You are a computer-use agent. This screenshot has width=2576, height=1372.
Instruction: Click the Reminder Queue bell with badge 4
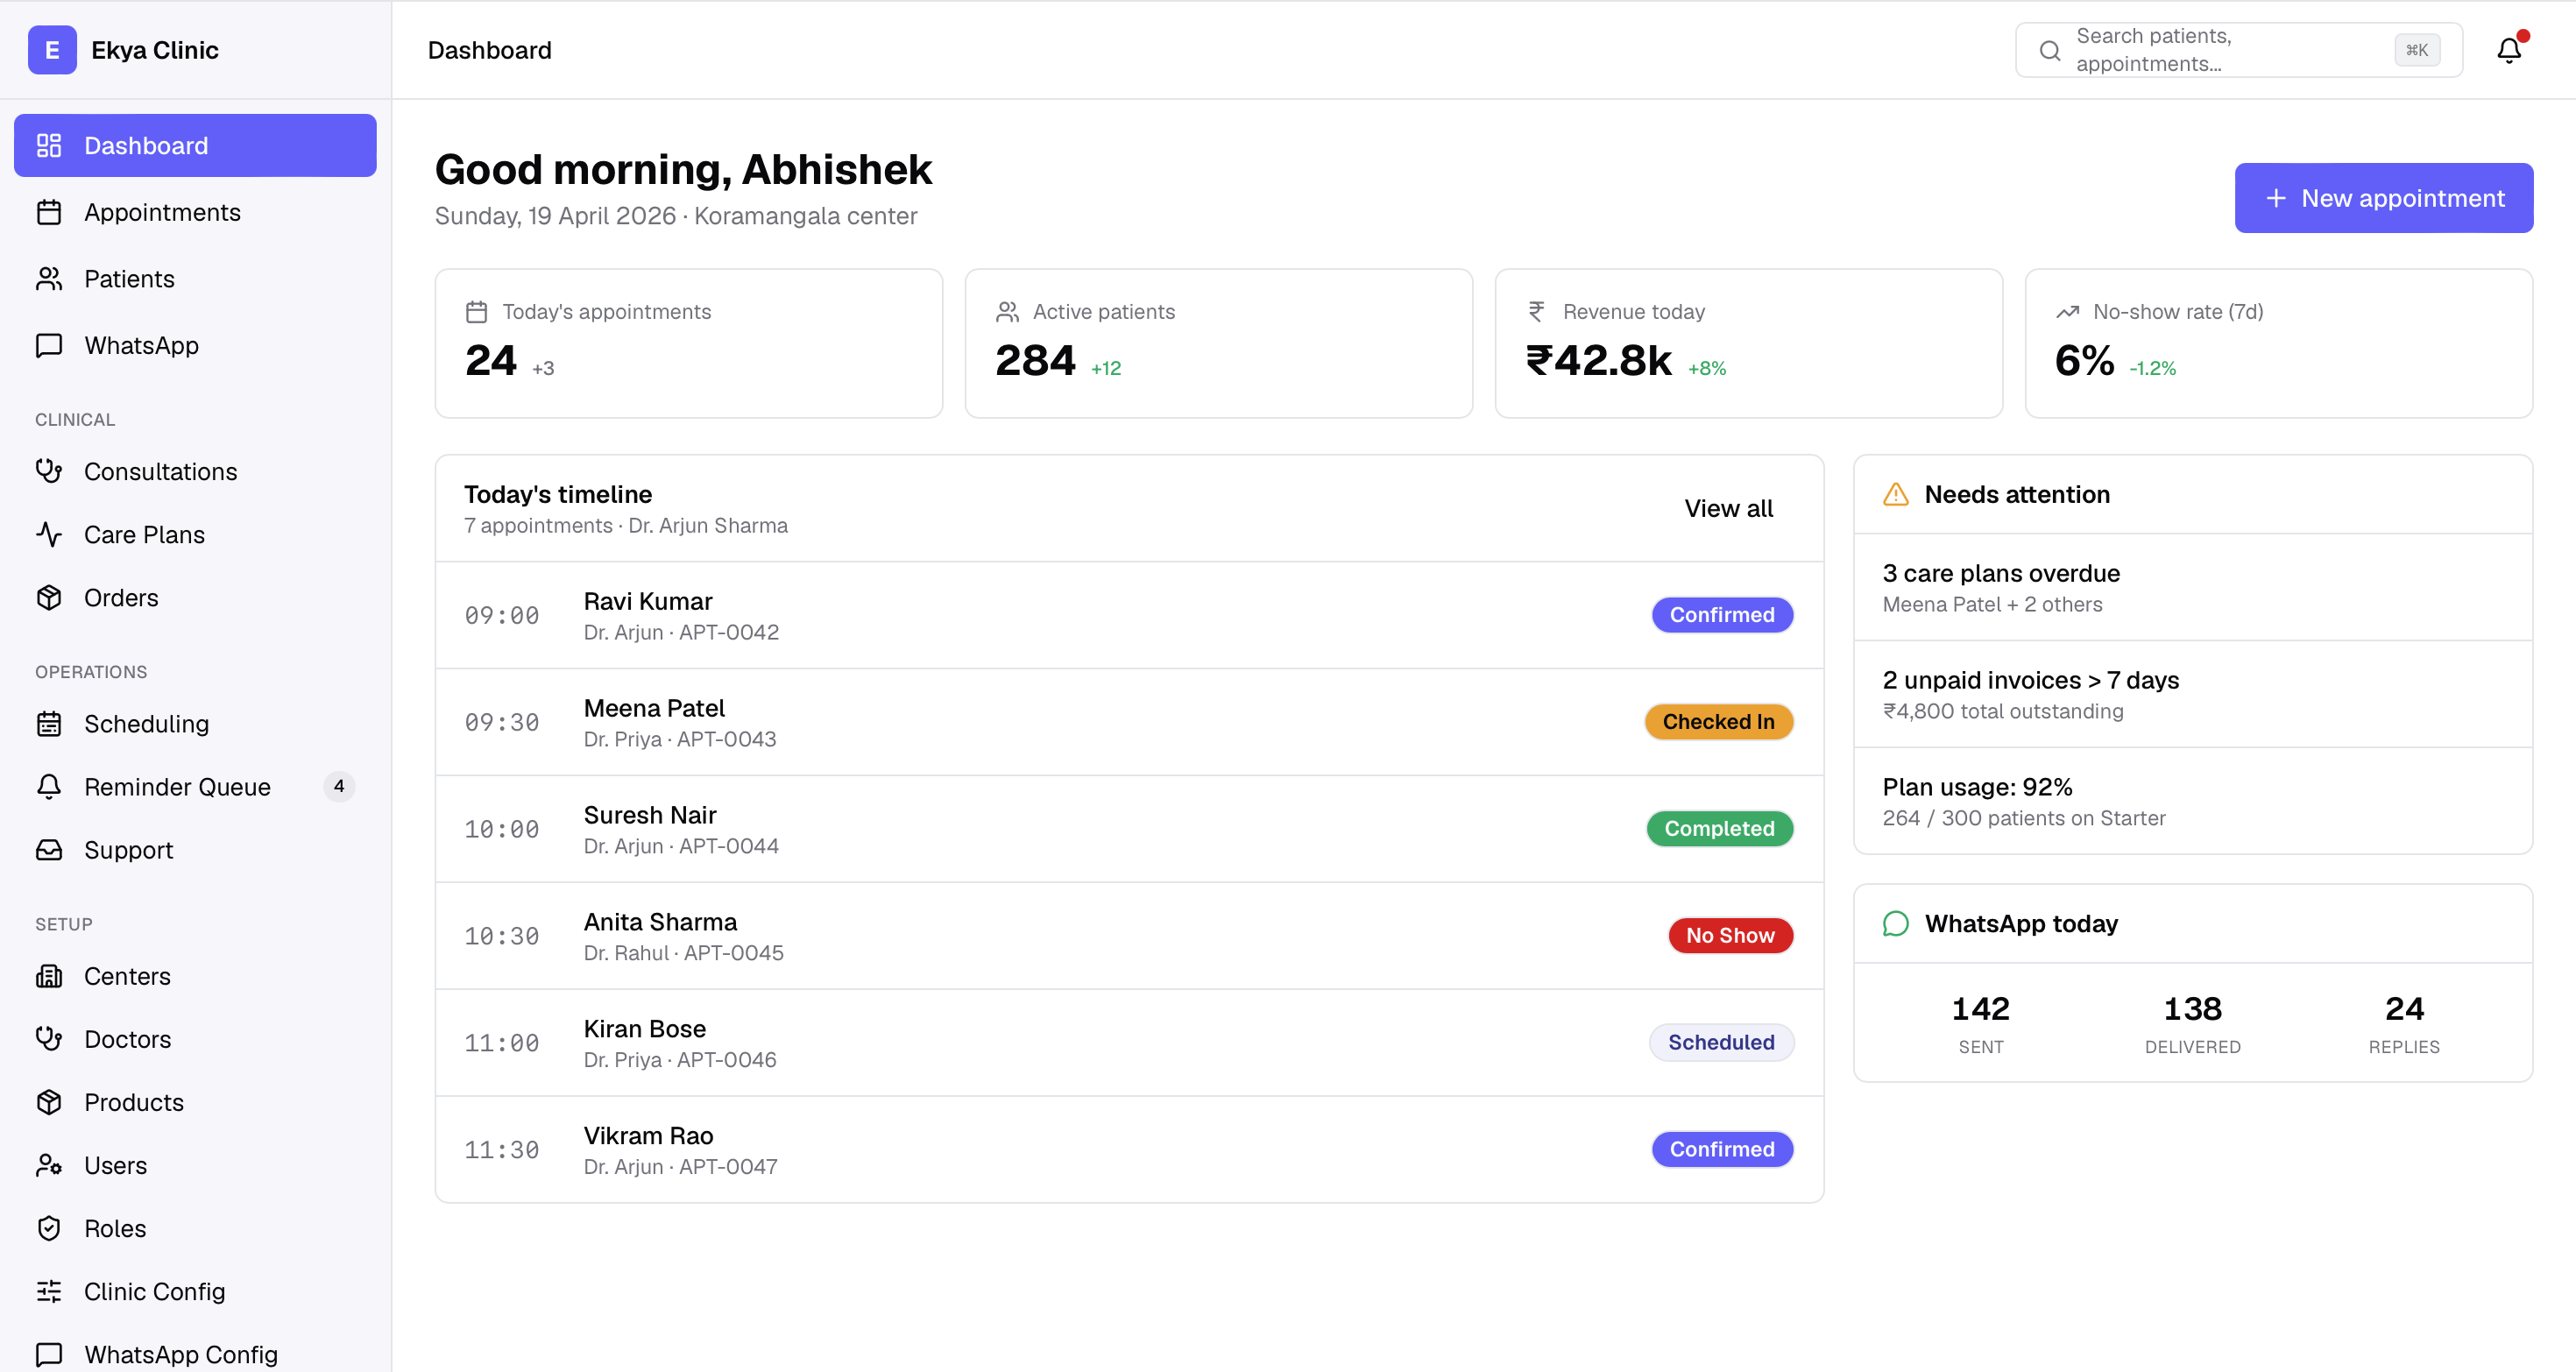coord(50,786)
